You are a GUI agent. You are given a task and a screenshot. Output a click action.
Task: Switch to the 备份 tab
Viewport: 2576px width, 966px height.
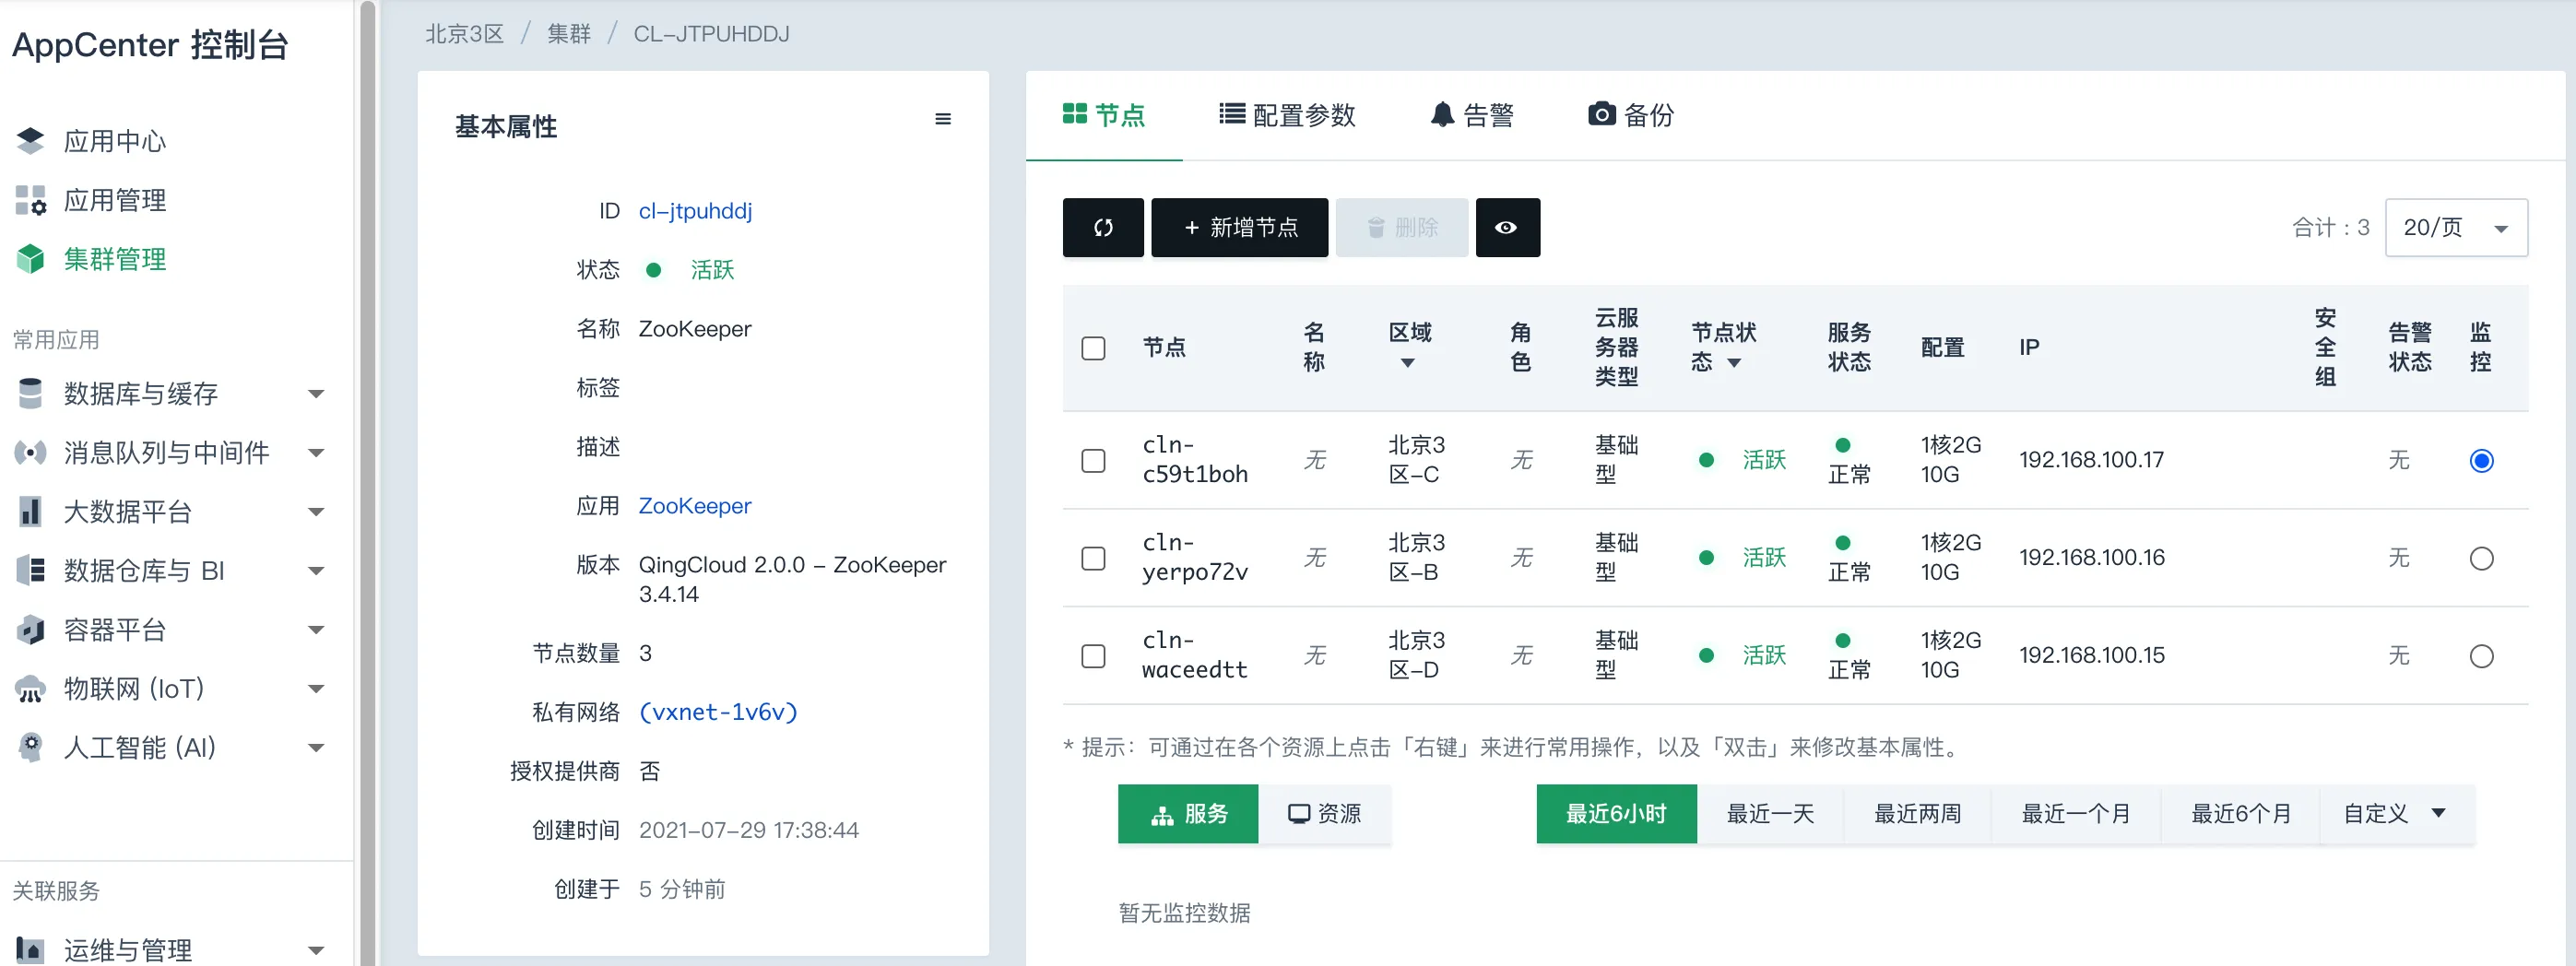pos(1631,115)
